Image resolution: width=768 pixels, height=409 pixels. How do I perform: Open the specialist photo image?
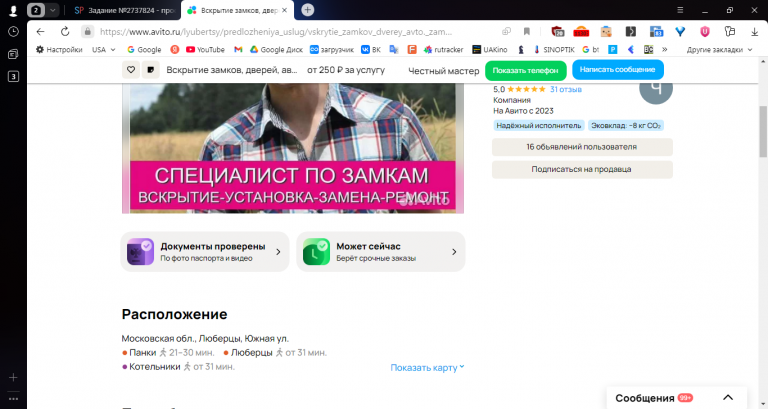[293, 148]
